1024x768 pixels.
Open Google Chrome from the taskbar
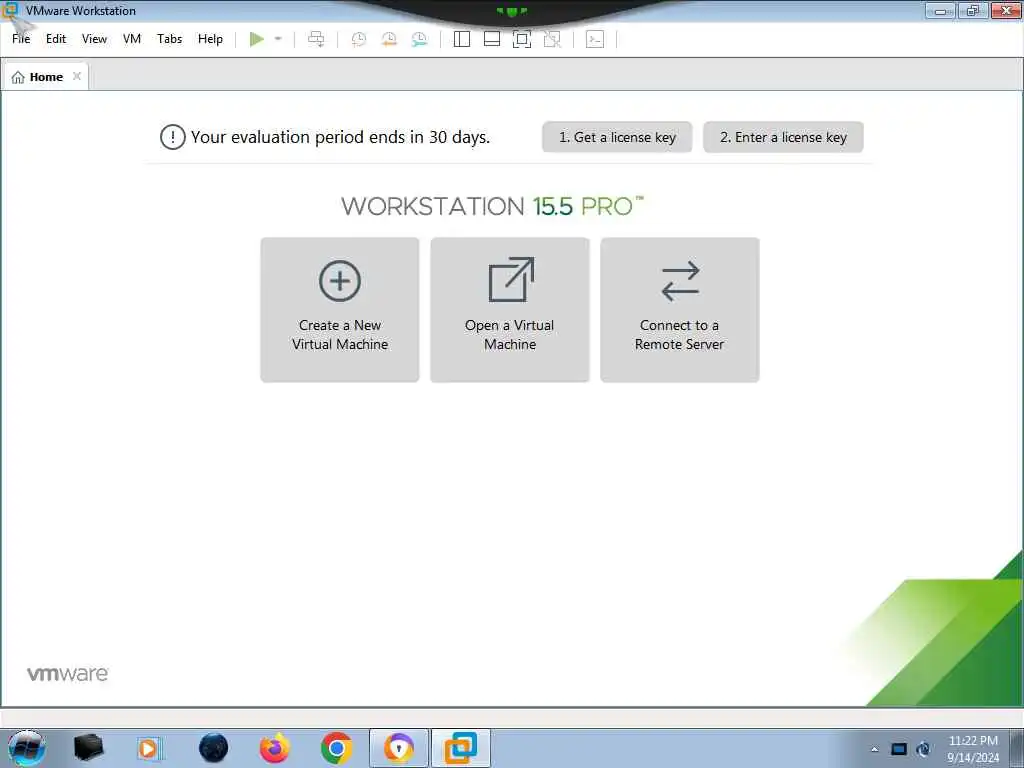pyautogui.click(x=336, y=748)
